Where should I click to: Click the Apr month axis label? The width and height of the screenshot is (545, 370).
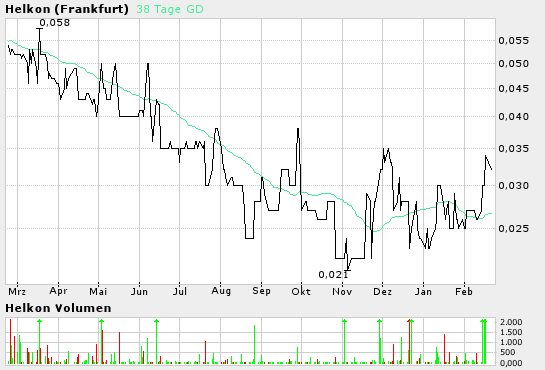[58, 291]
